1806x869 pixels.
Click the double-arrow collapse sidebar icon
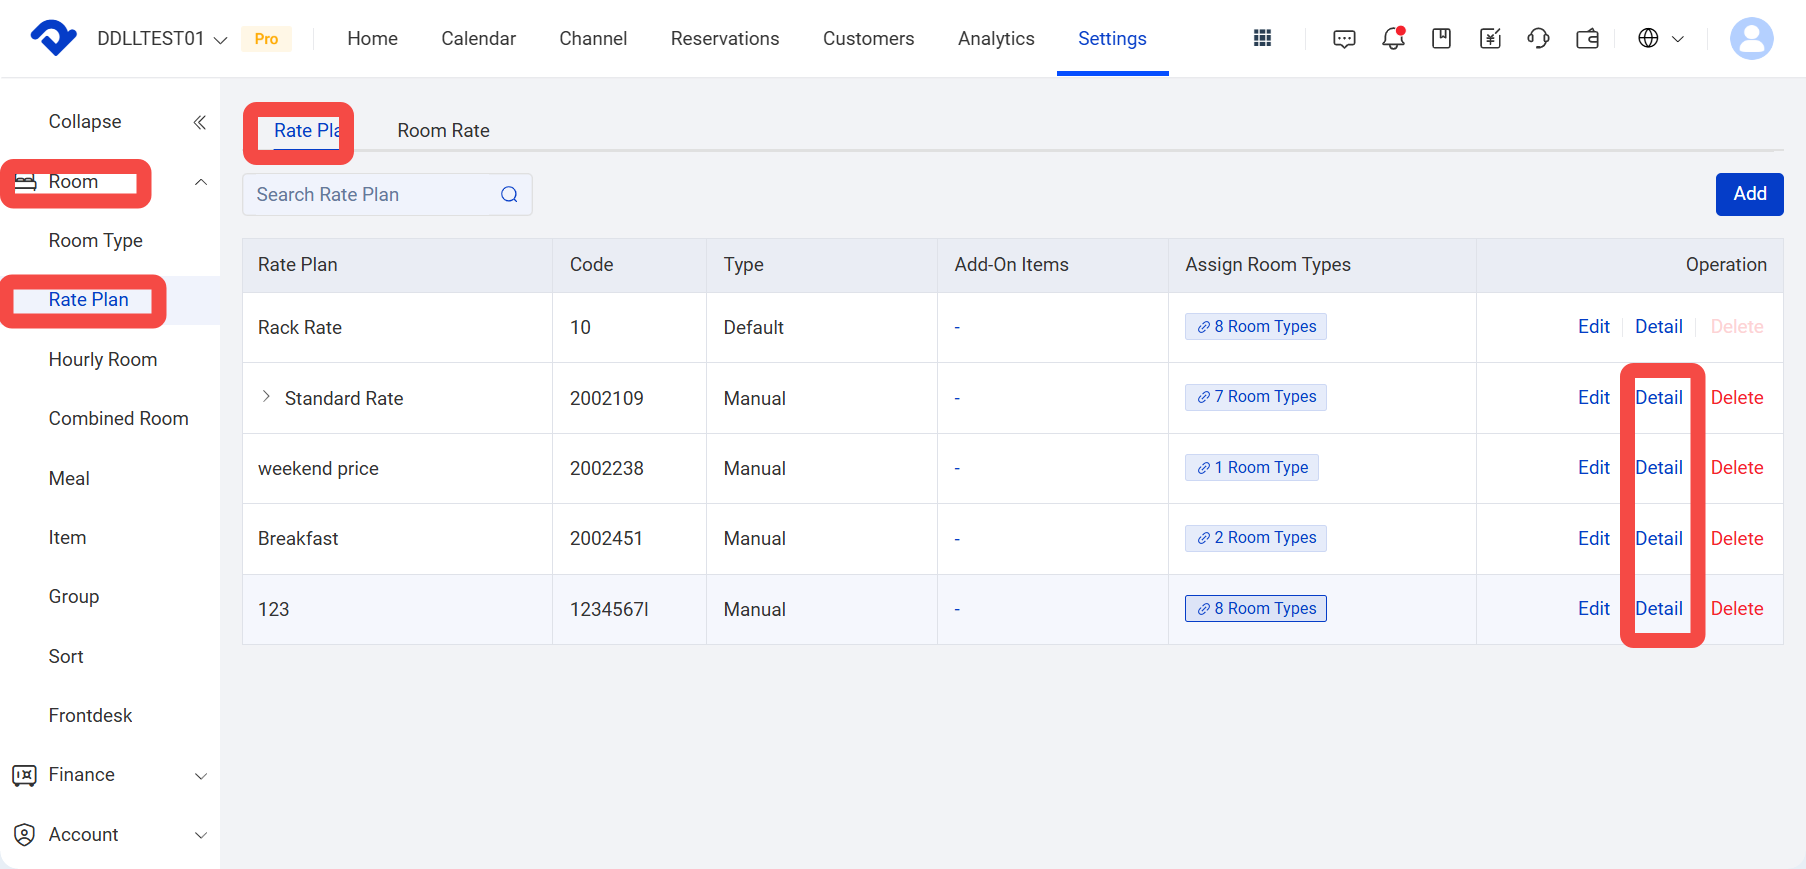point(200,122)
